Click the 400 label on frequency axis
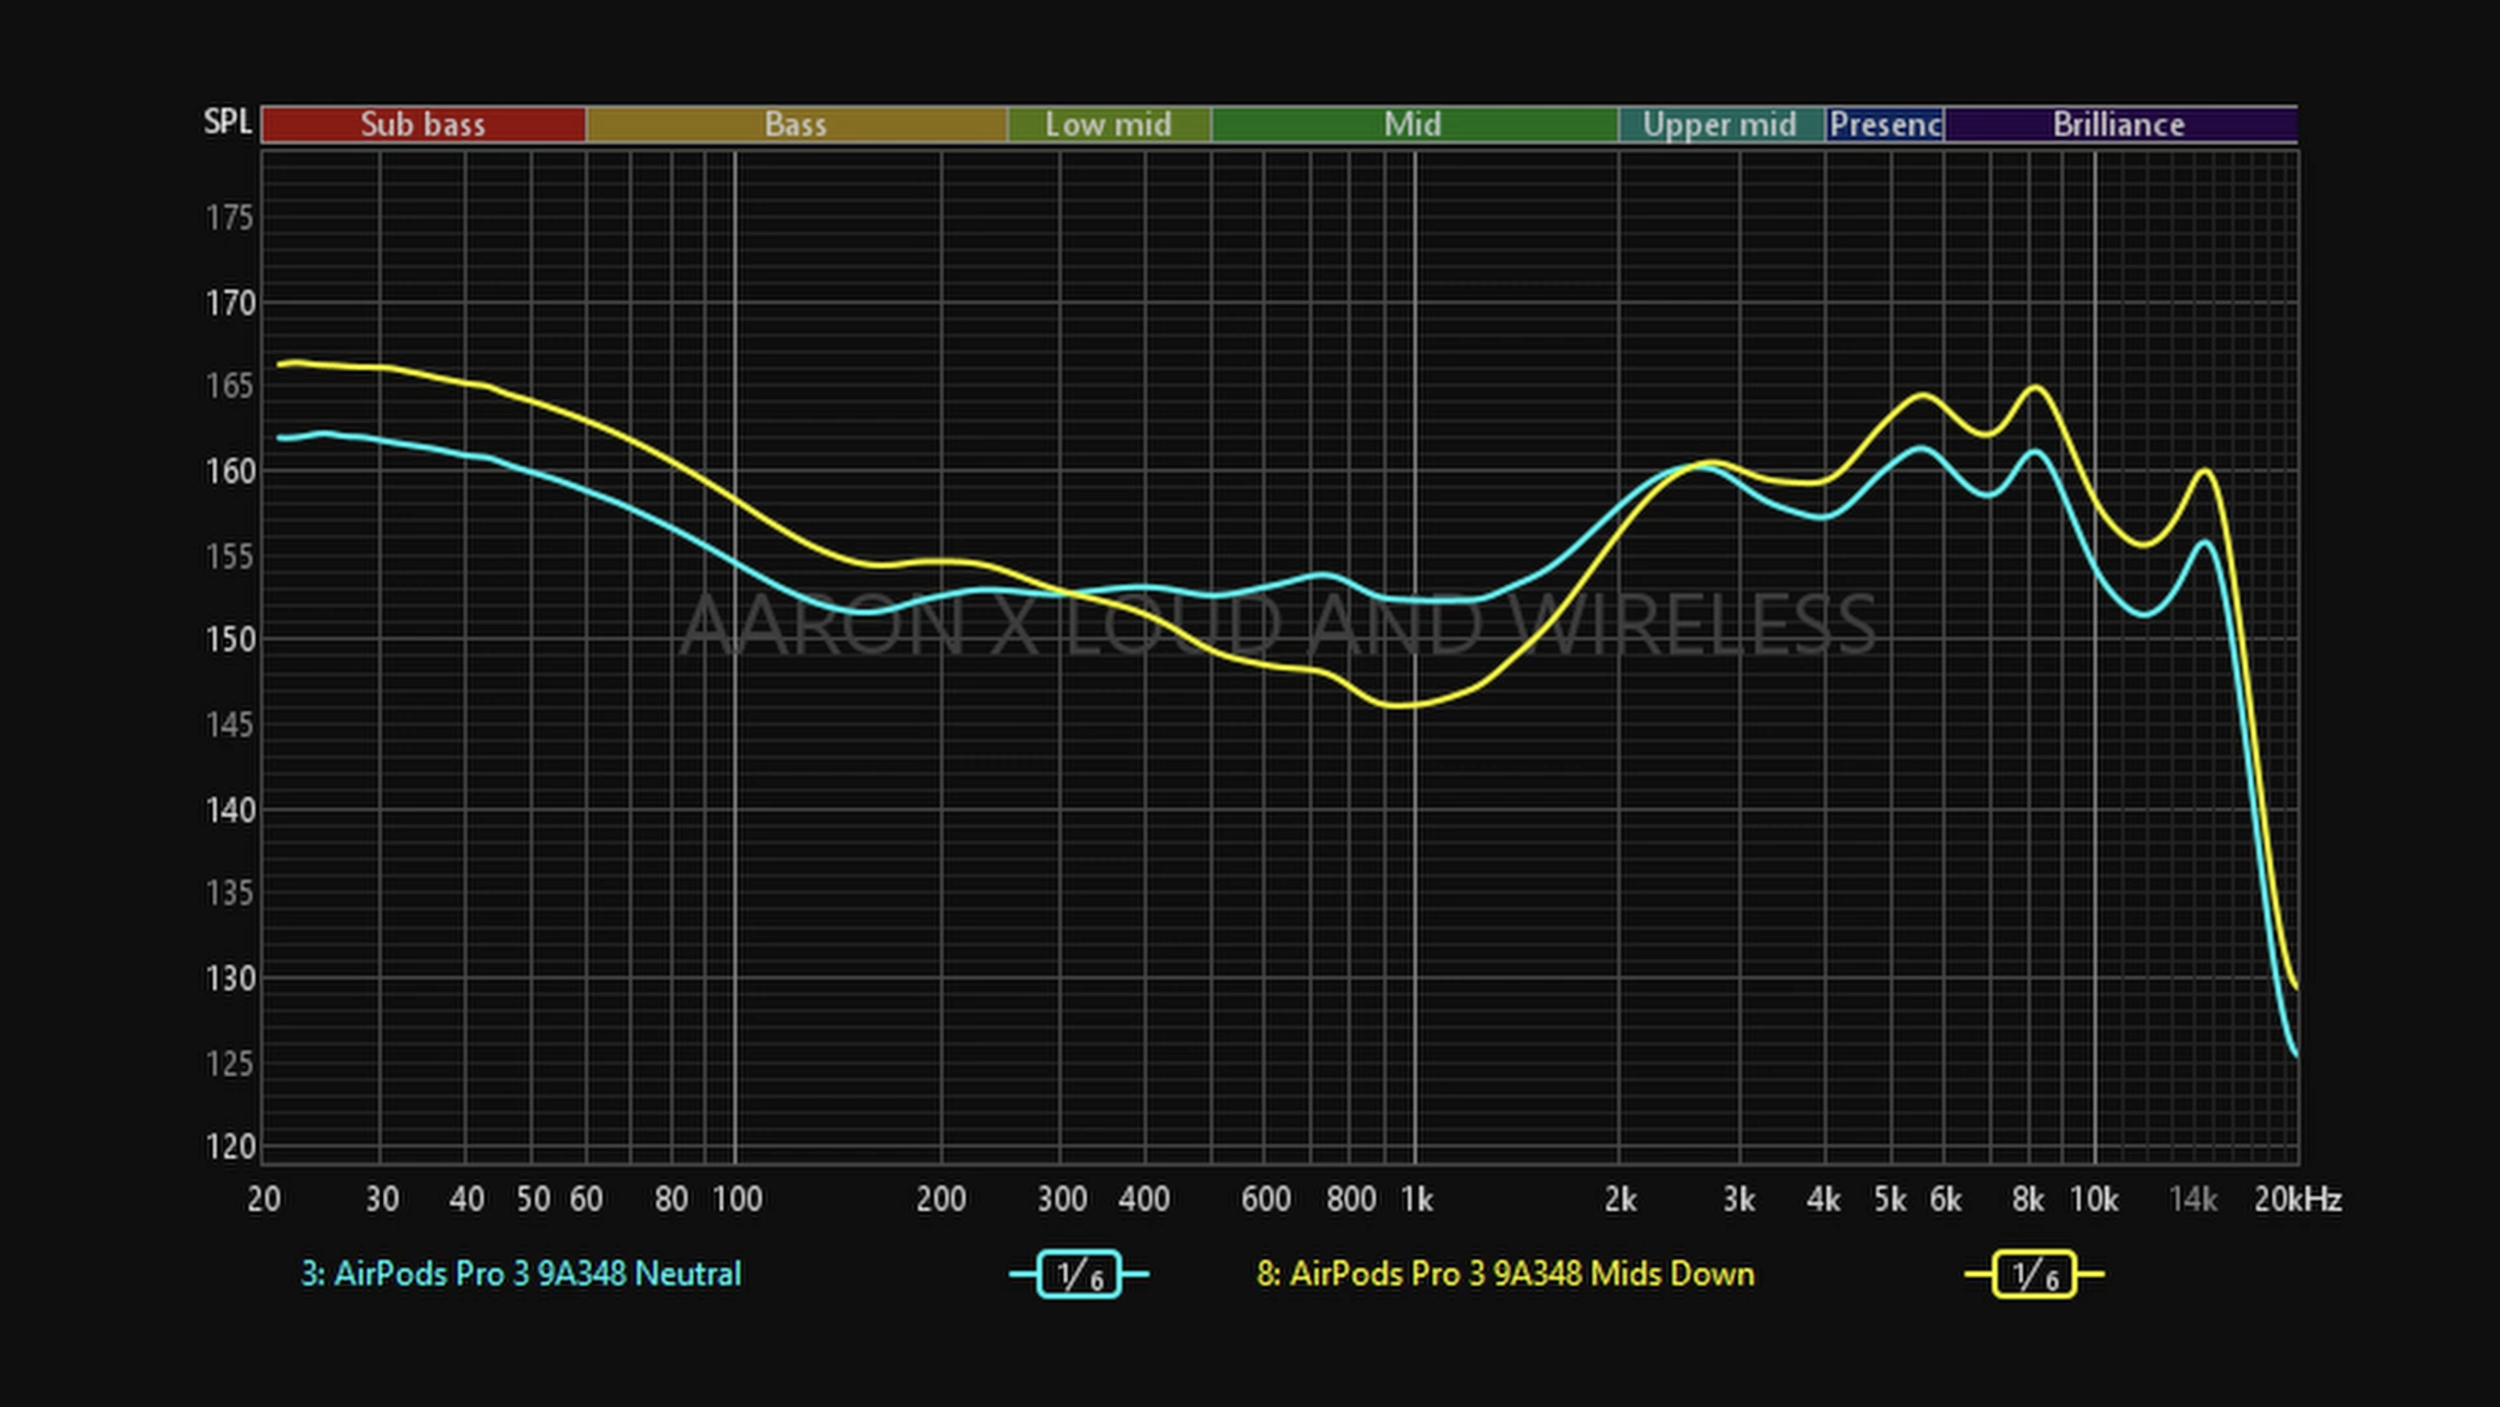 coord(1144,1199)
